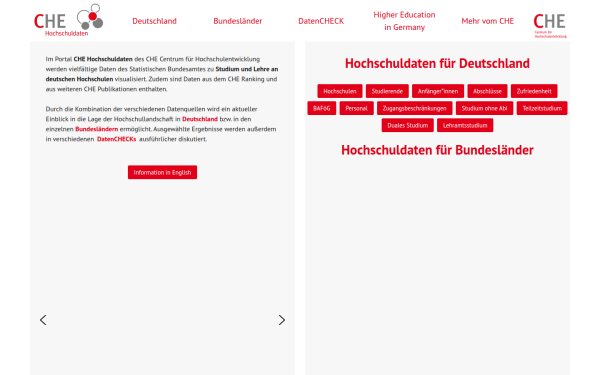
Task: Open the Zugangsbeschränkungen button
Action: coord(414,108)
